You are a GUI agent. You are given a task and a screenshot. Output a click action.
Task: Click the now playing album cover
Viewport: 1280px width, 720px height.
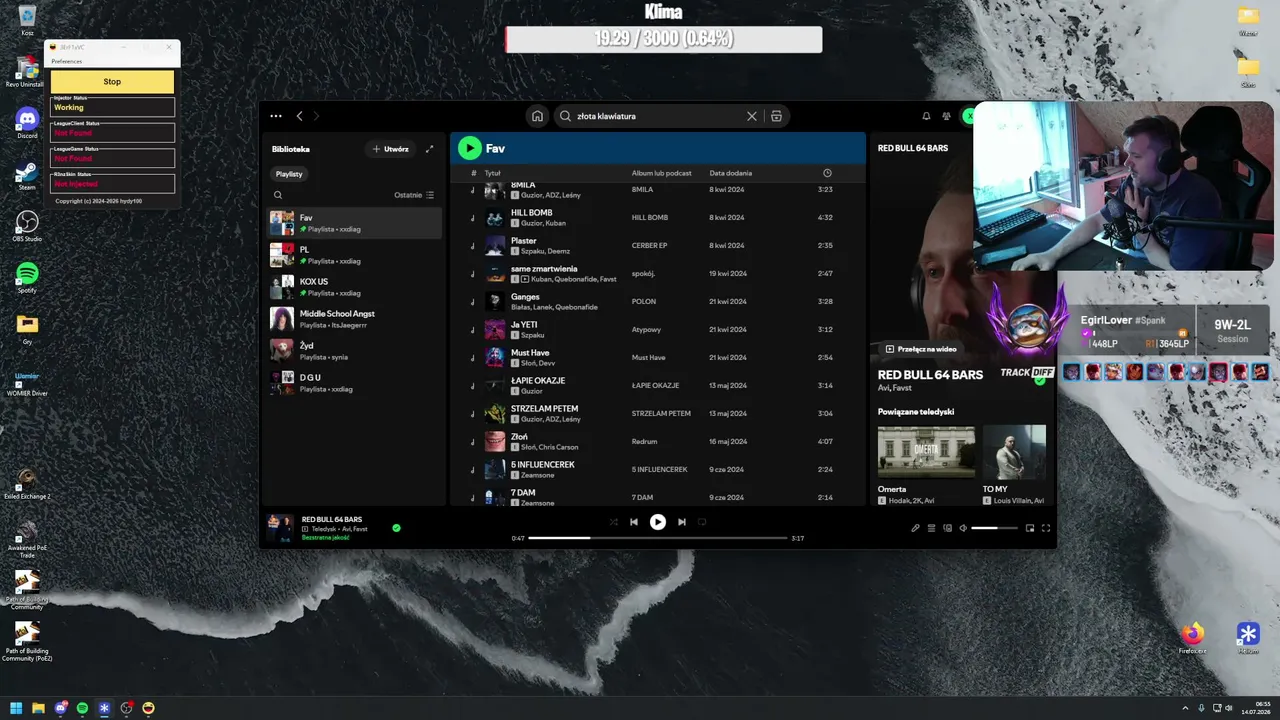coord(280,528)
